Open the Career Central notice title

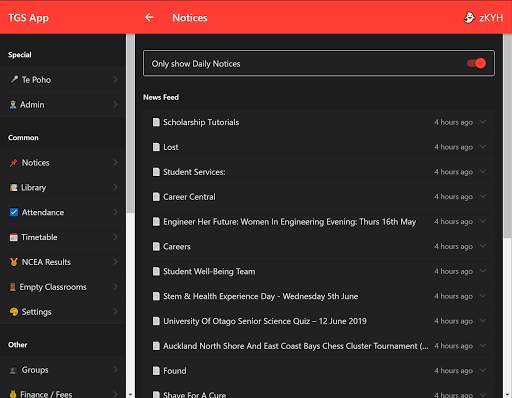189,197
